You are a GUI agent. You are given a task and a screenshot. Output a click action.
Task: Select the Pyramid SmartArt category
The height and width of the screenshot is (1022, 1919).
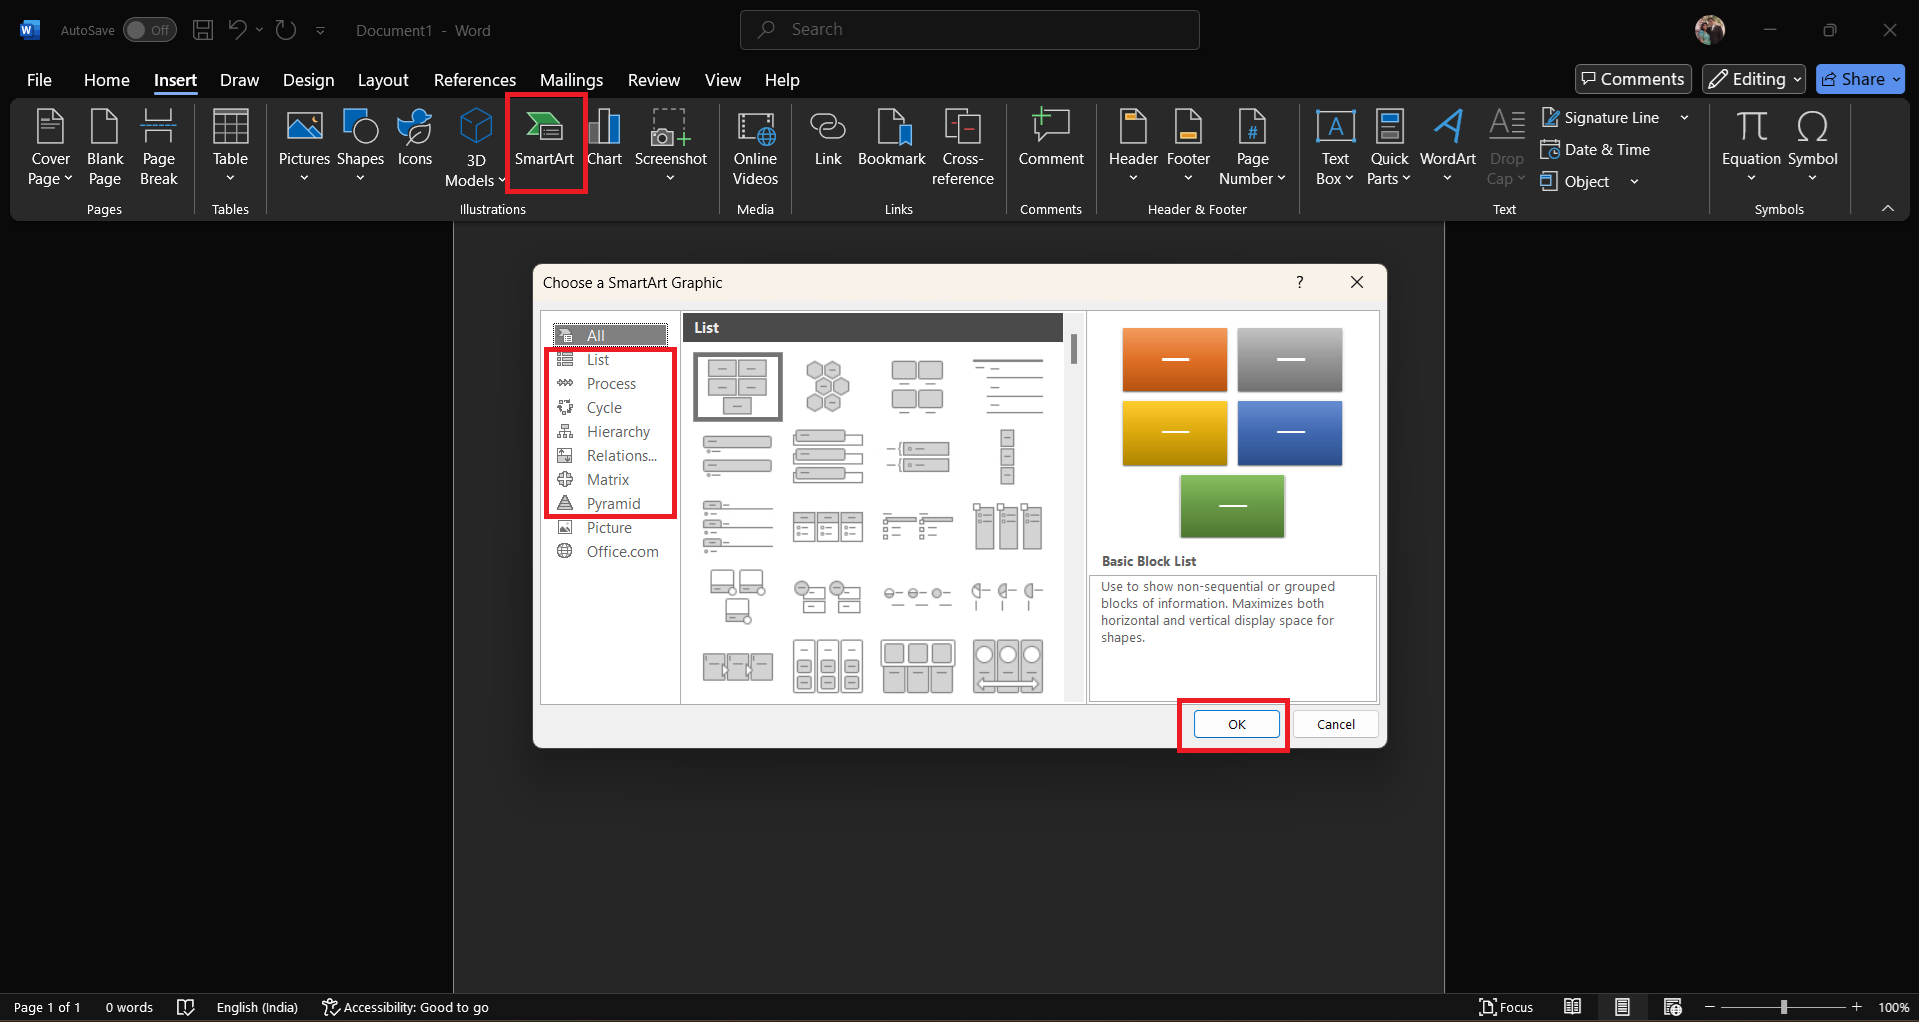click(x=611, y=504)
